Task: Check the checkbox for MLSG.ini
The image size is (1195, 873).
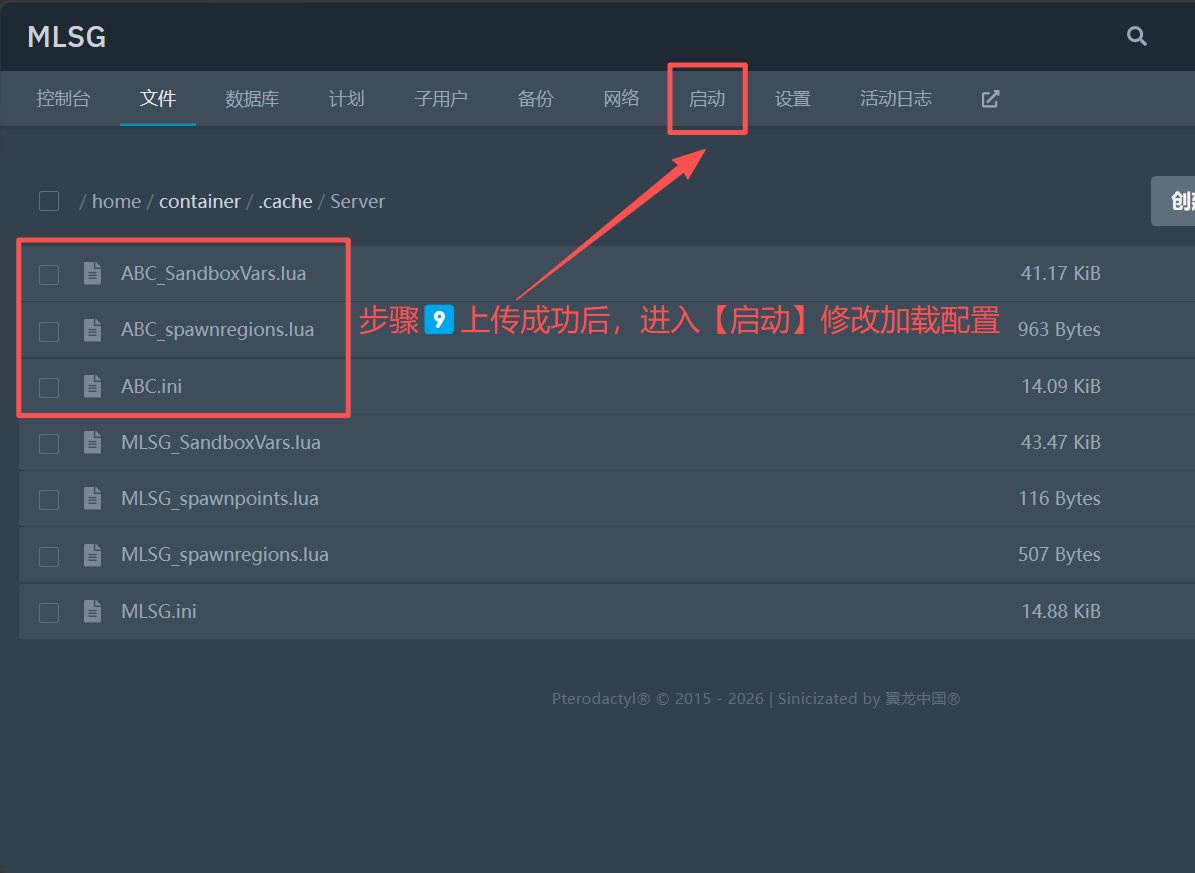Action: pos(49,612)
